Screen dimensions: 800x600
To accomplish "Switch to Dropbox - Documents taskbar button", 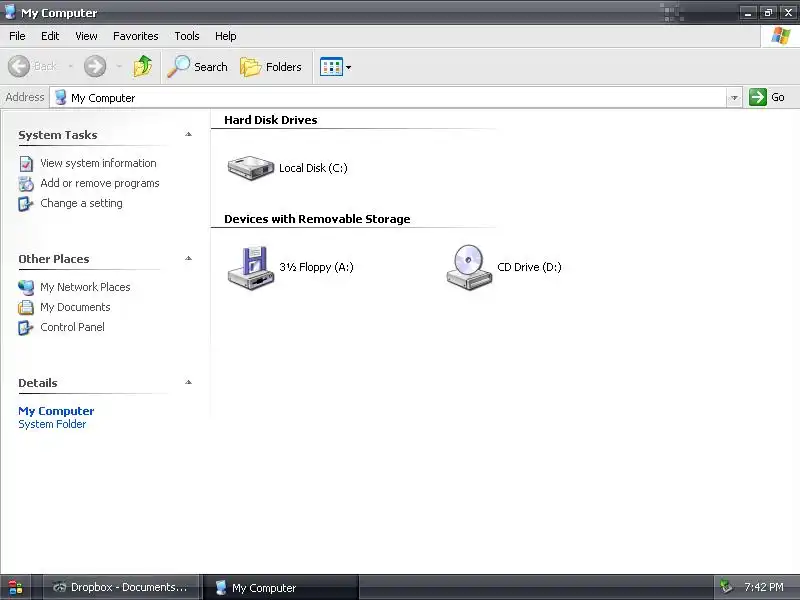I will [x=120, y=587].
